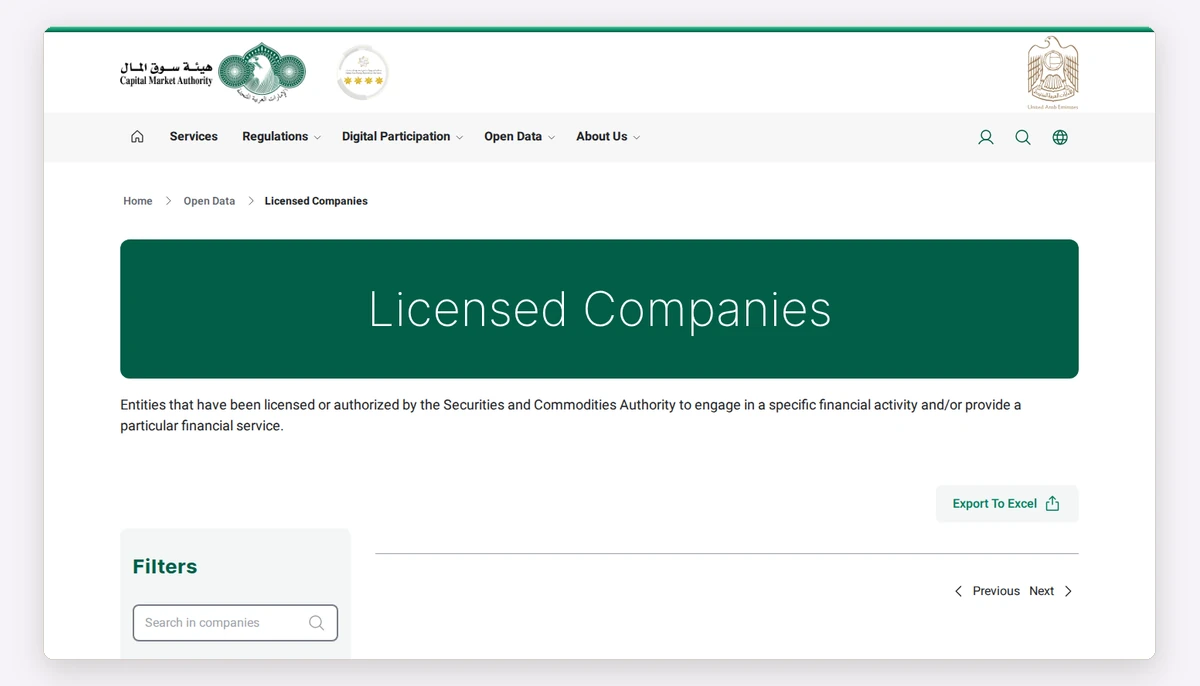This screenshot has width=1200, height=686.
Task: Expand the Regulations dropdown menu
Action: 281,137
